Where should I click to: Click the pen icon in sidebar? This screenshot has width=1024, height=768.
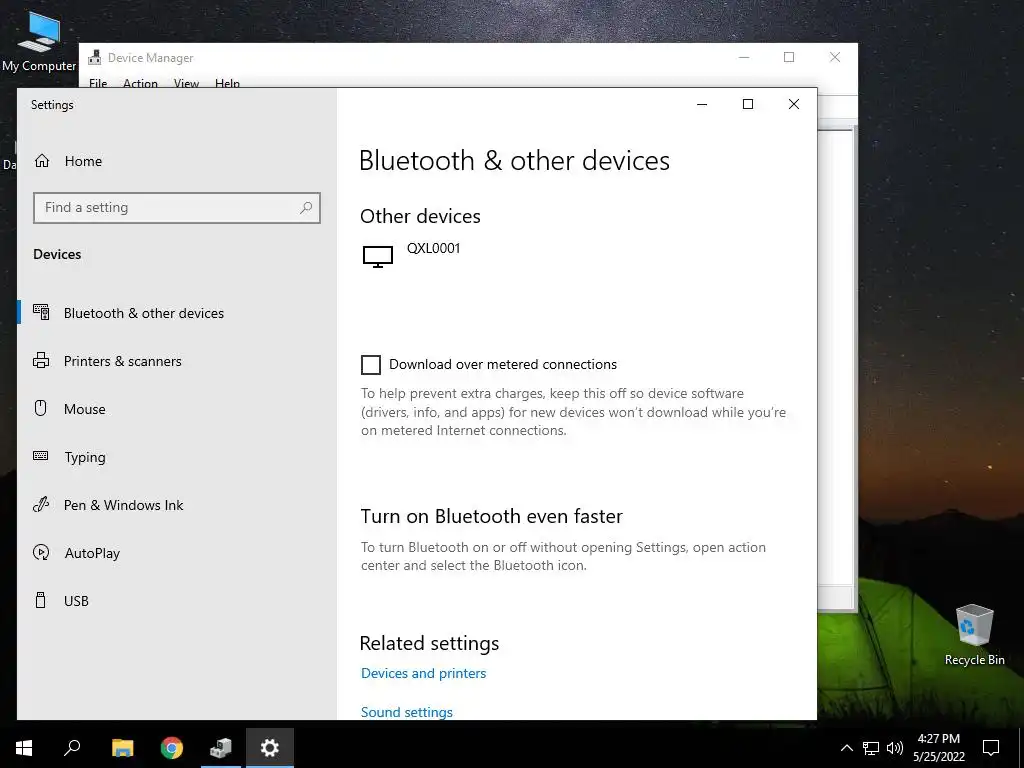click(x=41, y=504)
